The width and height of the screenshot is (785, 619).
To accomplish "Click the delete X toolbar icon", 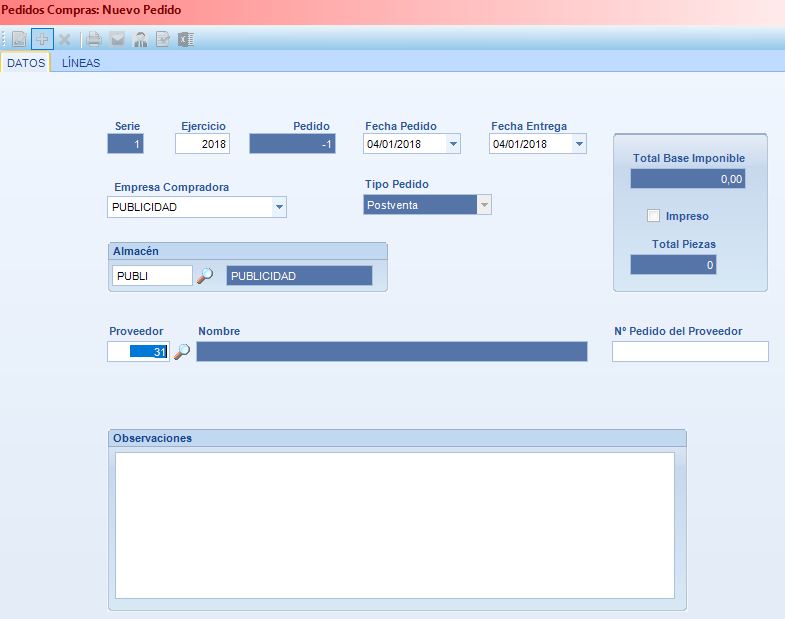I will pos(65,40).
